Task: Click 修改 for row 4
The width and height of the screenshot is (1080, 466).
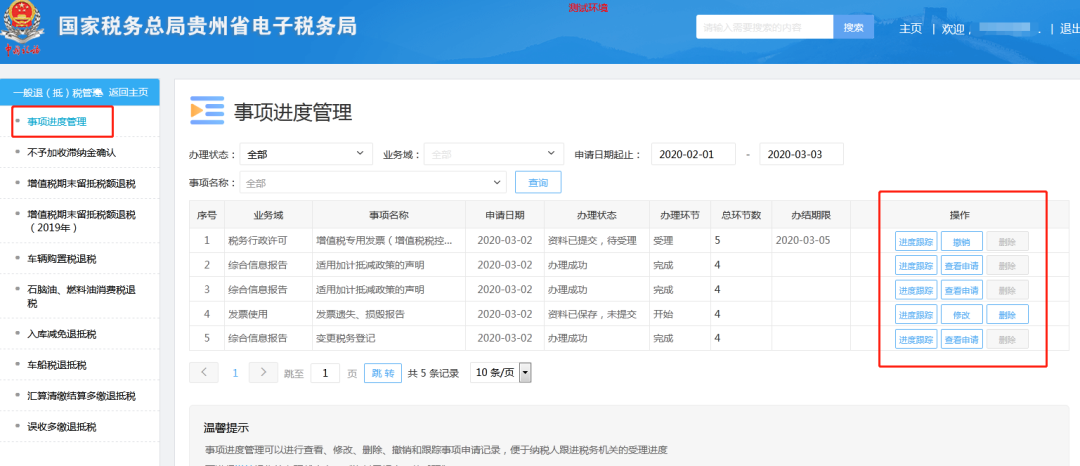Action: pos(962,315)
